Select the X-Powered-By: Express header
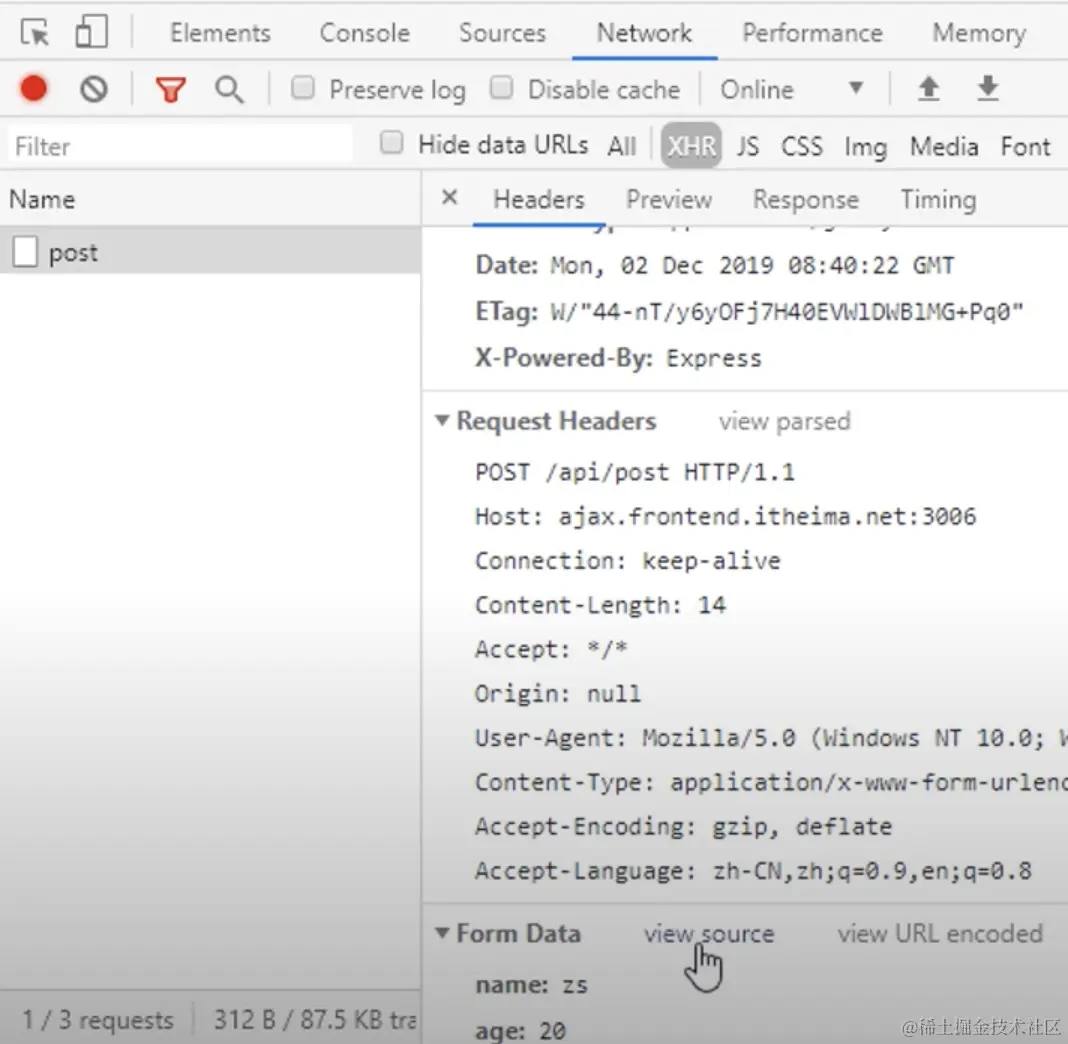This screenshot has width=1068, height=1044. point(618,358)
